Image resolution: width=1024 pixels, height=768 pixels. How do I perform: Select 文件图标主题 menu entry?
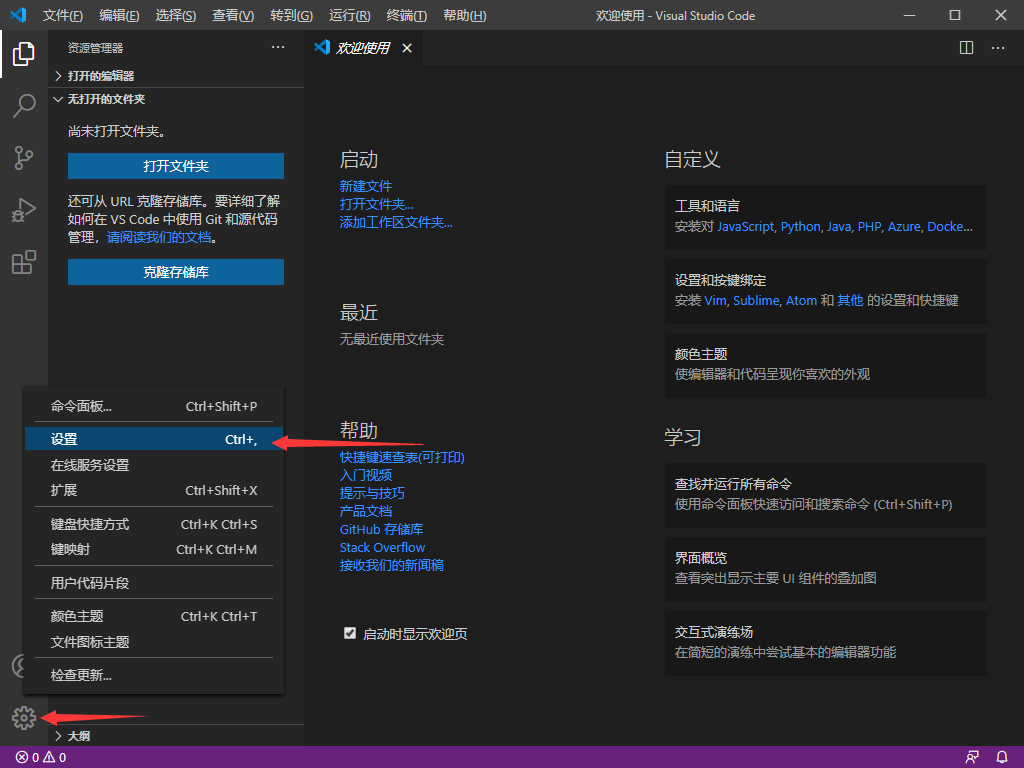154,642
